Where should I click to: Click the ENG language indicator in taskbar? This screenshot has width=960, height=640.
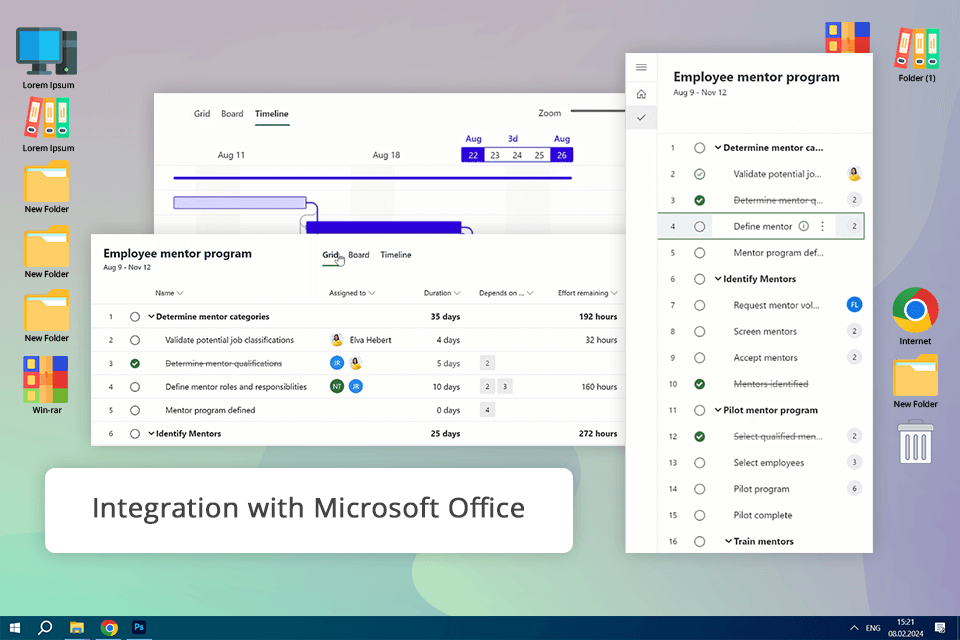[x=873, y=628]
